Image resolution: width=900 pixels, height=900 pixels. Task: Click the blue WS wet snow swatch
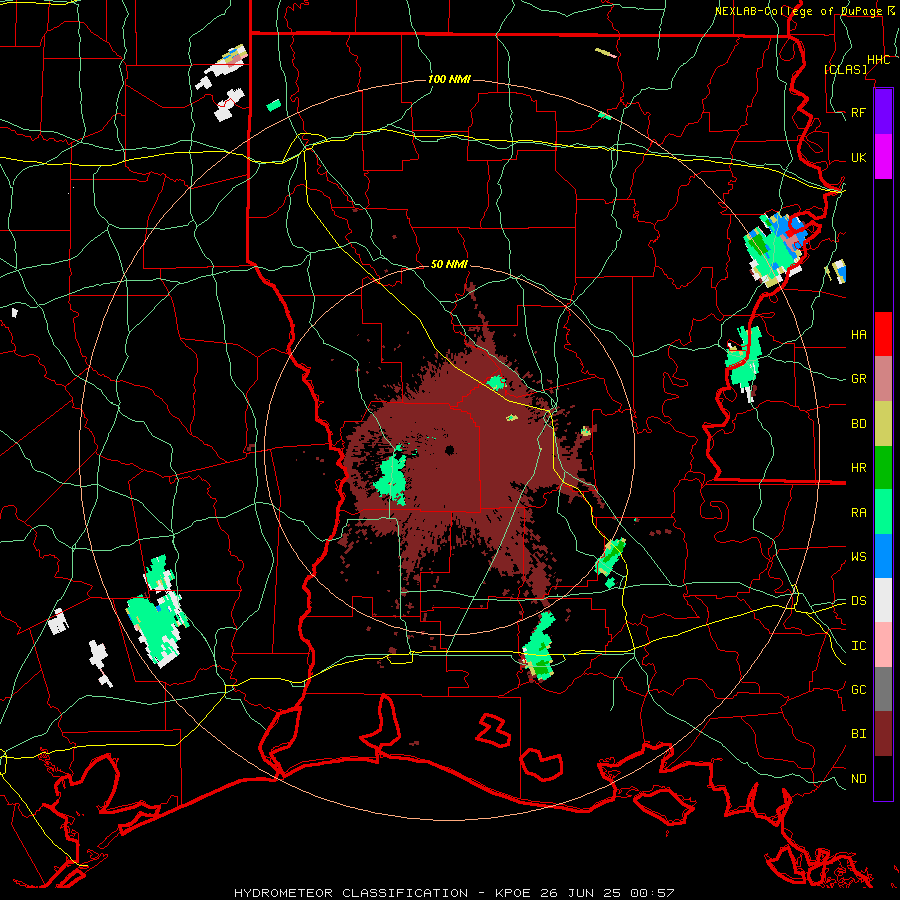click(x=883, y=556)
